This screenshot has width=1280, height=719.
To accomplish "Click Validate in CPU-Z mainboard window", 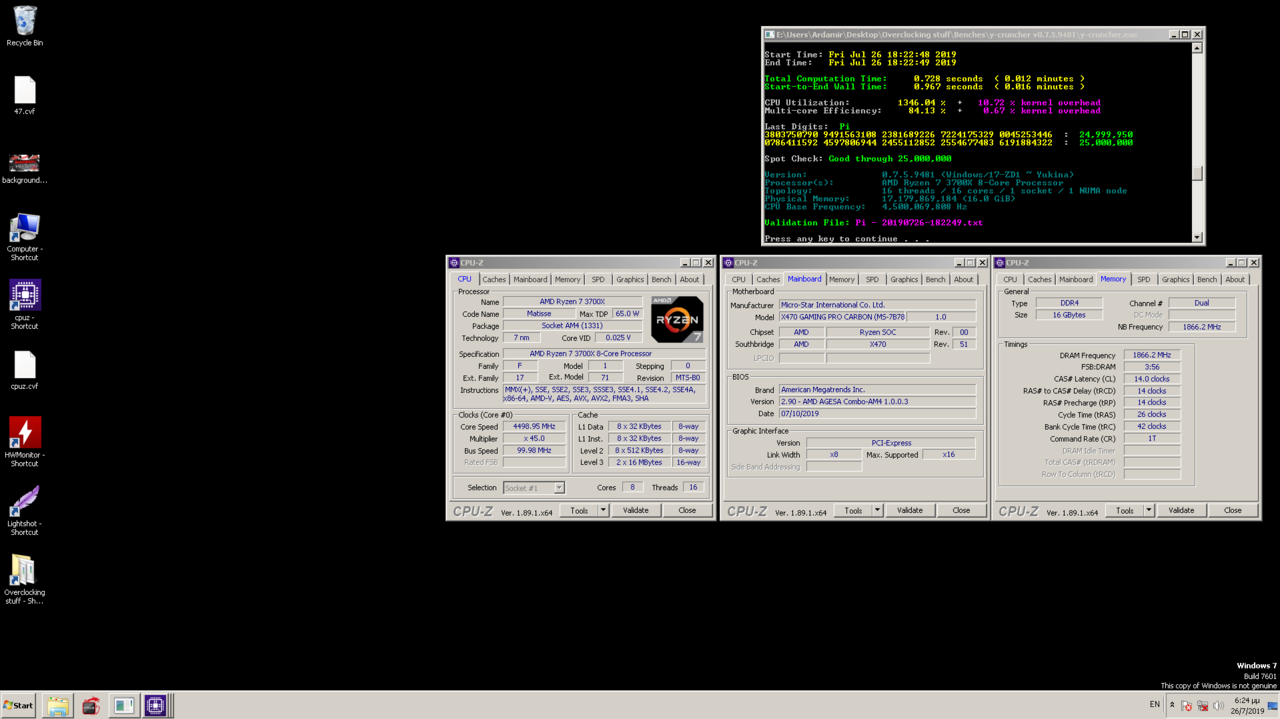I will click(910, 510).
